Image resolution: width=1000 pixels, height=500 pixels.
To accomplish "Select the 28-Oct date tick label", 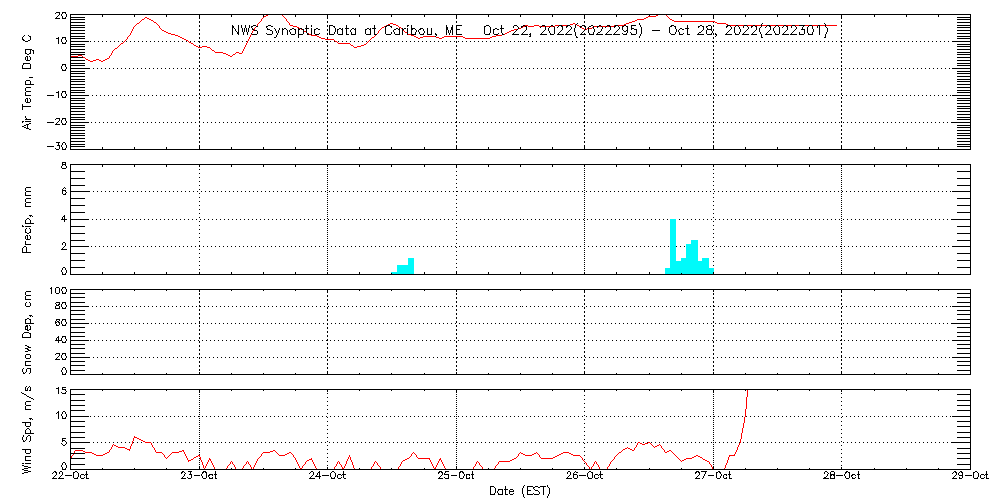I will pyautogui.click(x=842, y=477).
